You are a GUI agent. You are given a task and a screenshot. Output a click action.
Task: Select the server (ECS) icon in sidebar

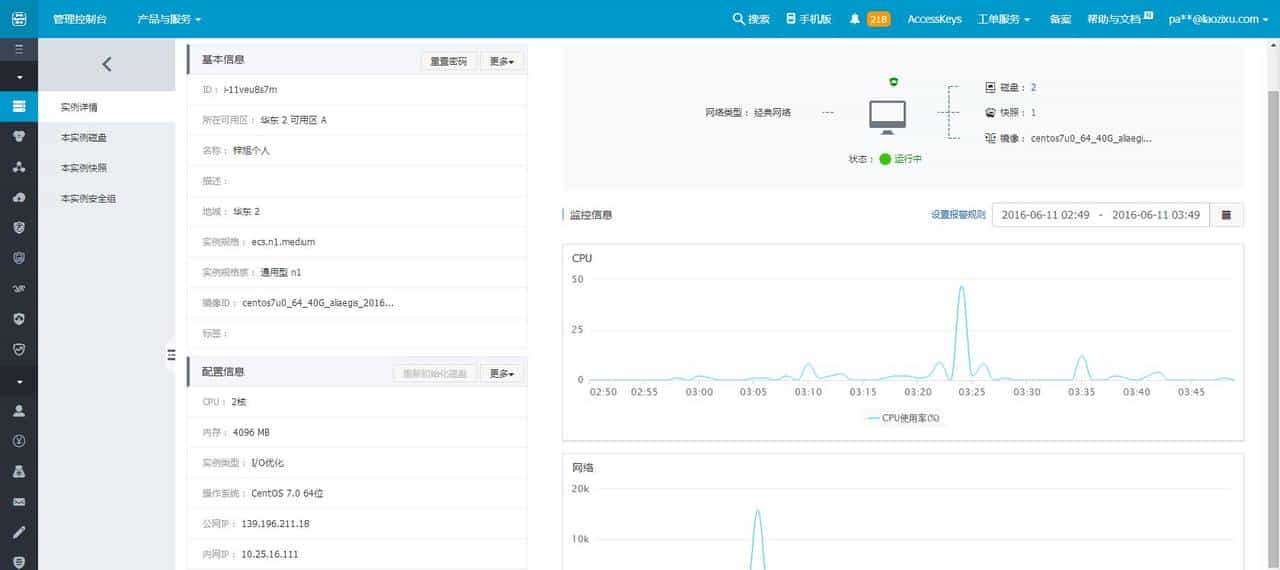point(18,106)
